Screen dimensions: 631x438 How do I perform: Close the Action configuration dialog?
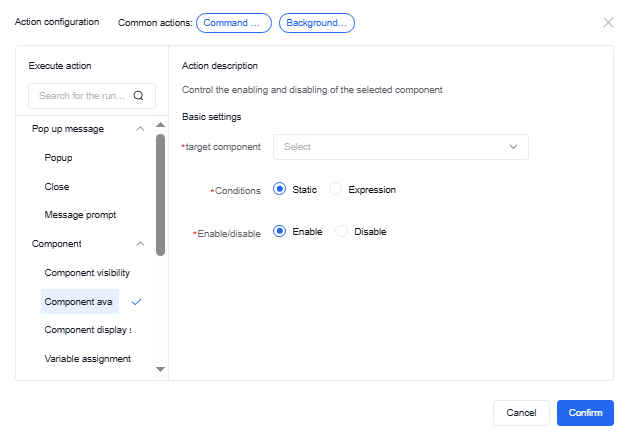point(608,22)
